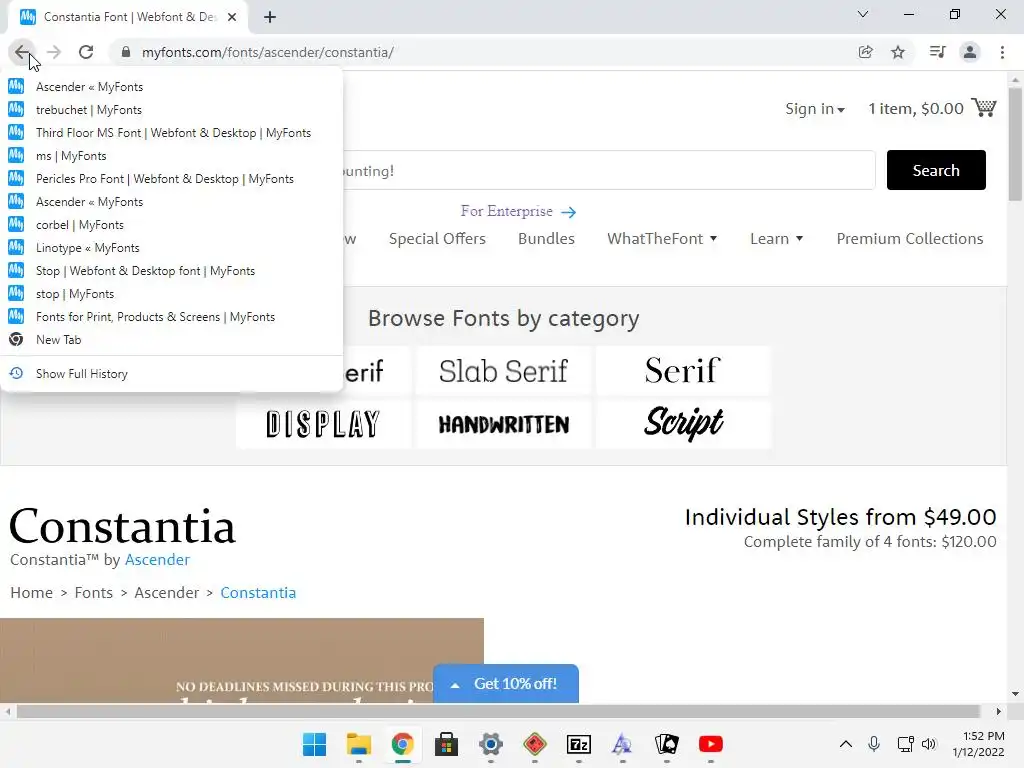The image size is (1024, 768).
Task: Go back to first 'Ascender « MyFonts' history entry
Action: pyautogui.click(x=171, y=87)
